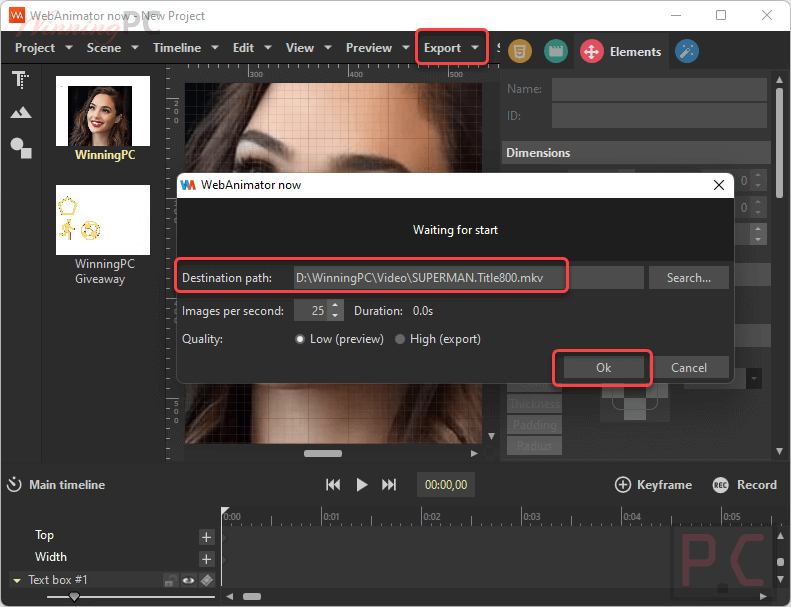Screen dimensions: 791x607
Task: Close the WebAnimator now dialog
Action: [719, 185]
